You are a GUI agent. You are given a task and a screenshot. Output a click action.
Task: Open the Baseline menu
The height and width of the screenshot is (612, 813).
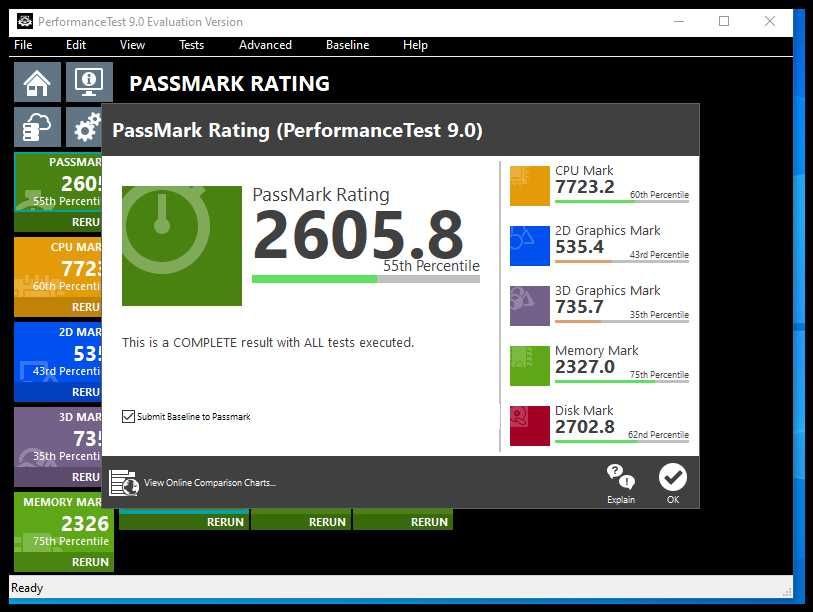tap(347, 45)
